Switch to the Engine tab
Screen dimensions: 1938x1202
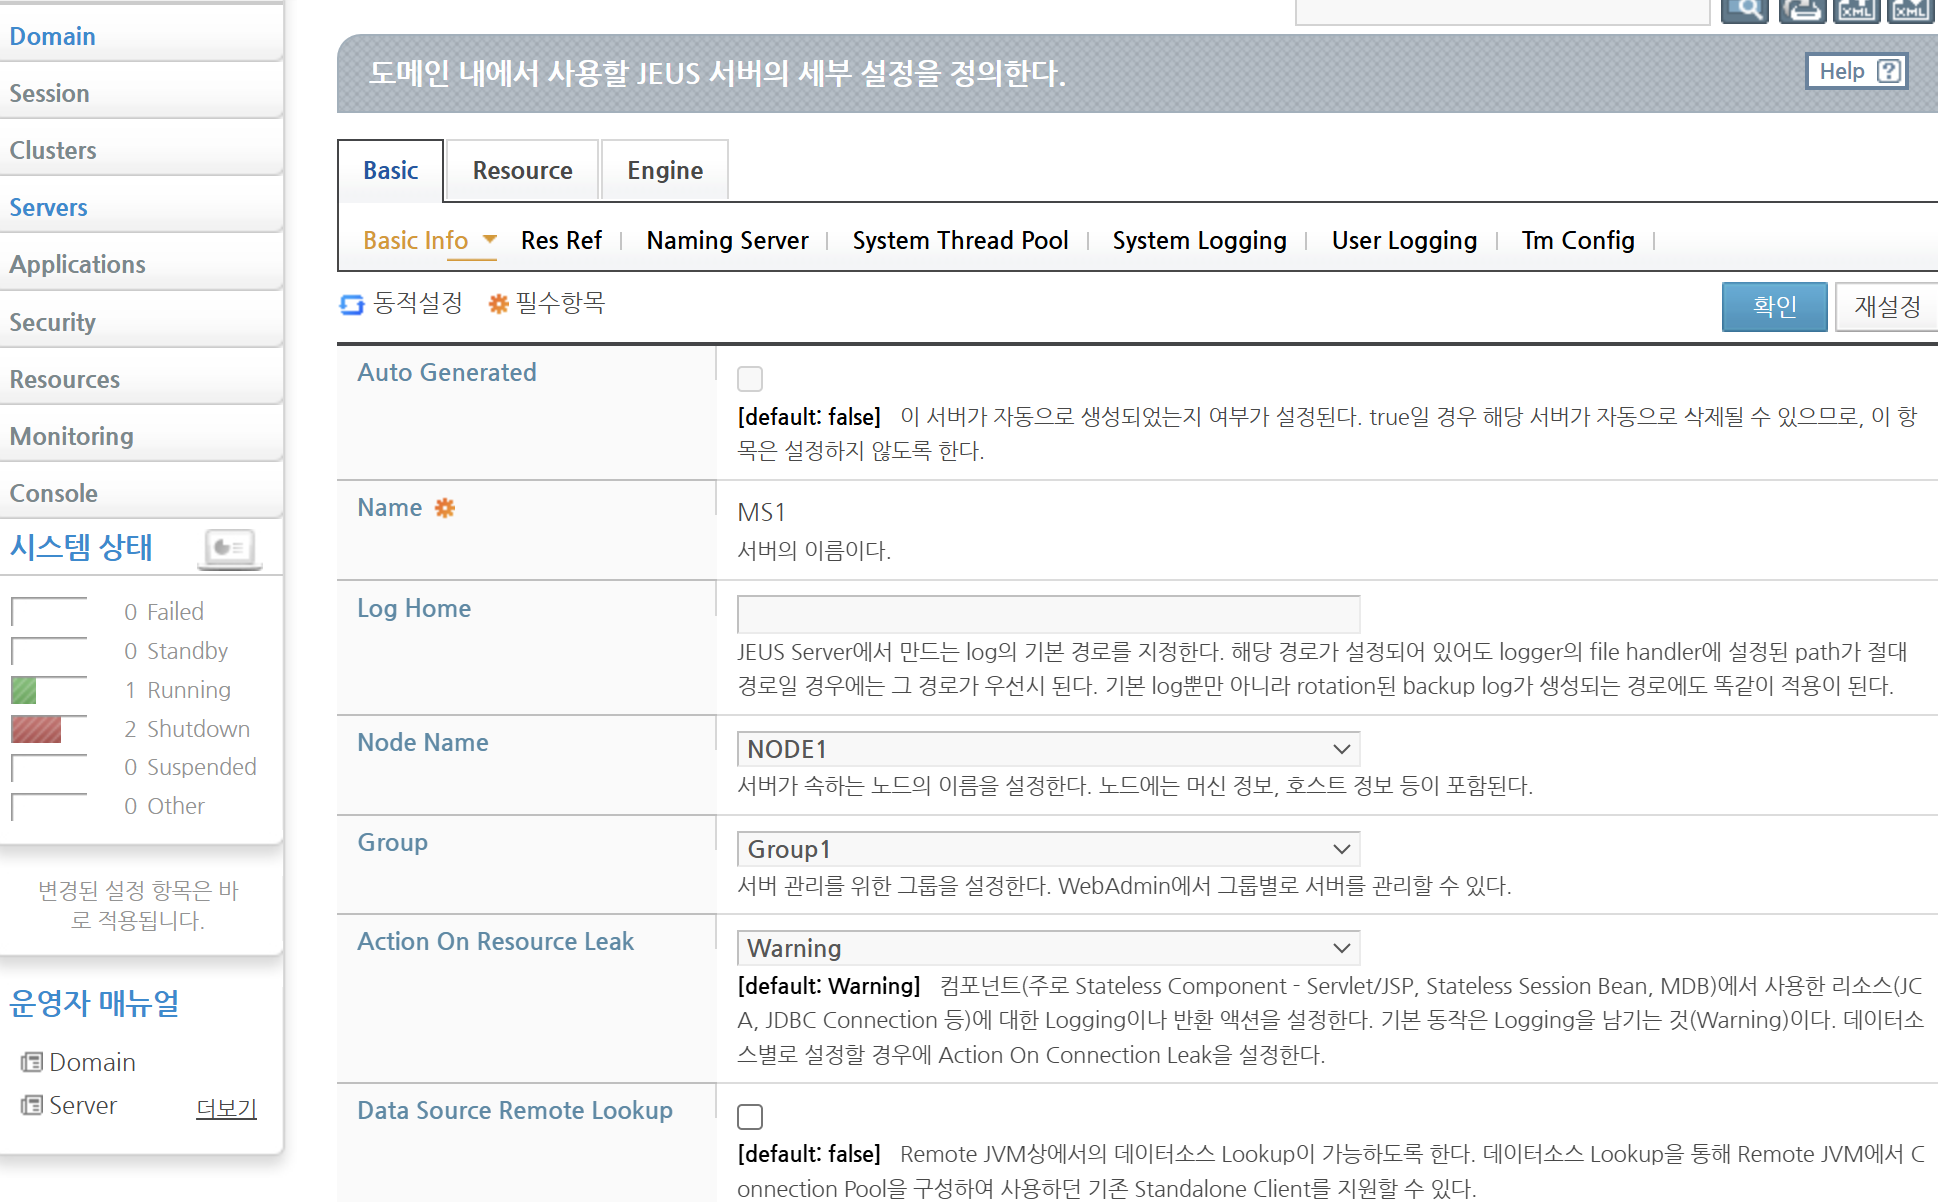click(665, 171)
